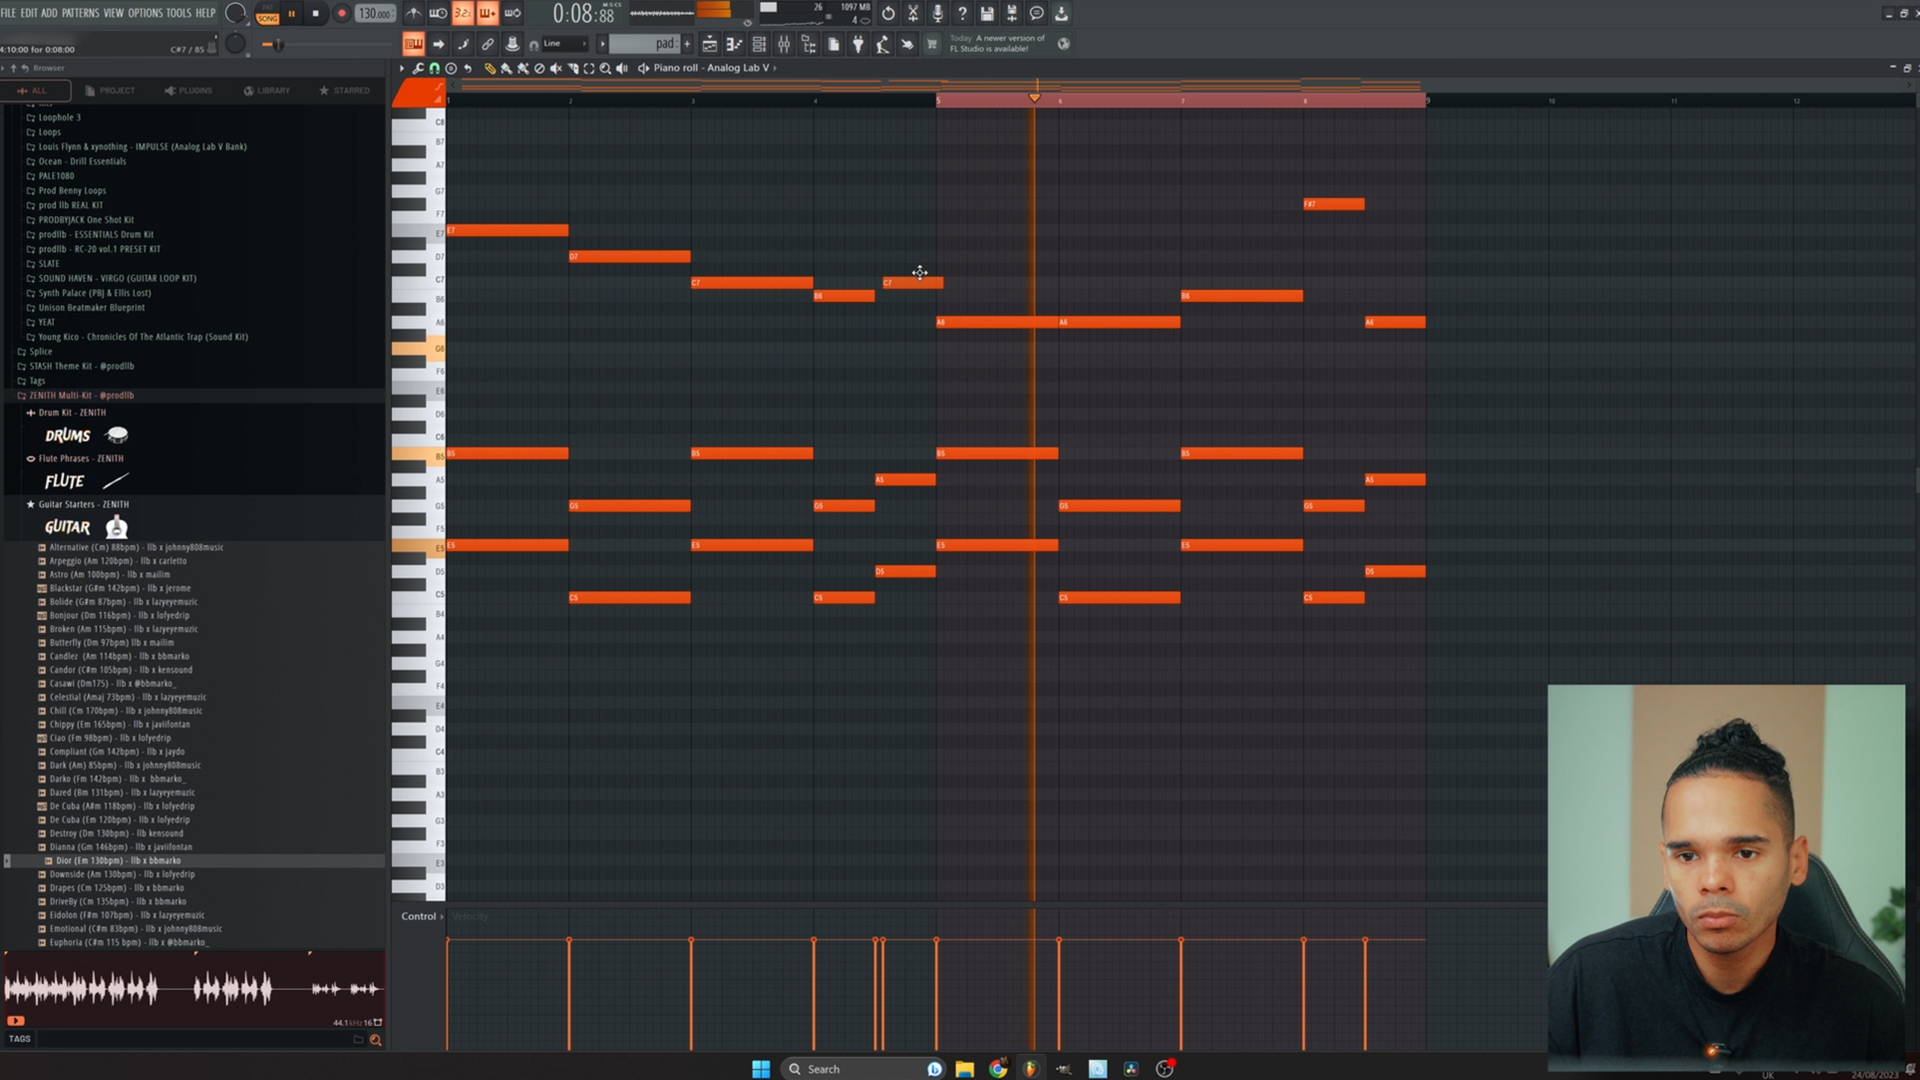Select Dior (Em 130bpm) sample
The width and height of the screenshot is (1920, 1080).
[x=118, y=860]
